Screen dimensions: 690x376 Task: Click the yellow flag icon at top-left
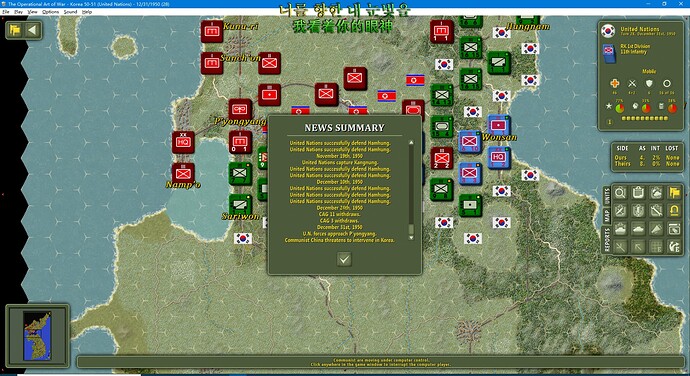tap(15, 30)
